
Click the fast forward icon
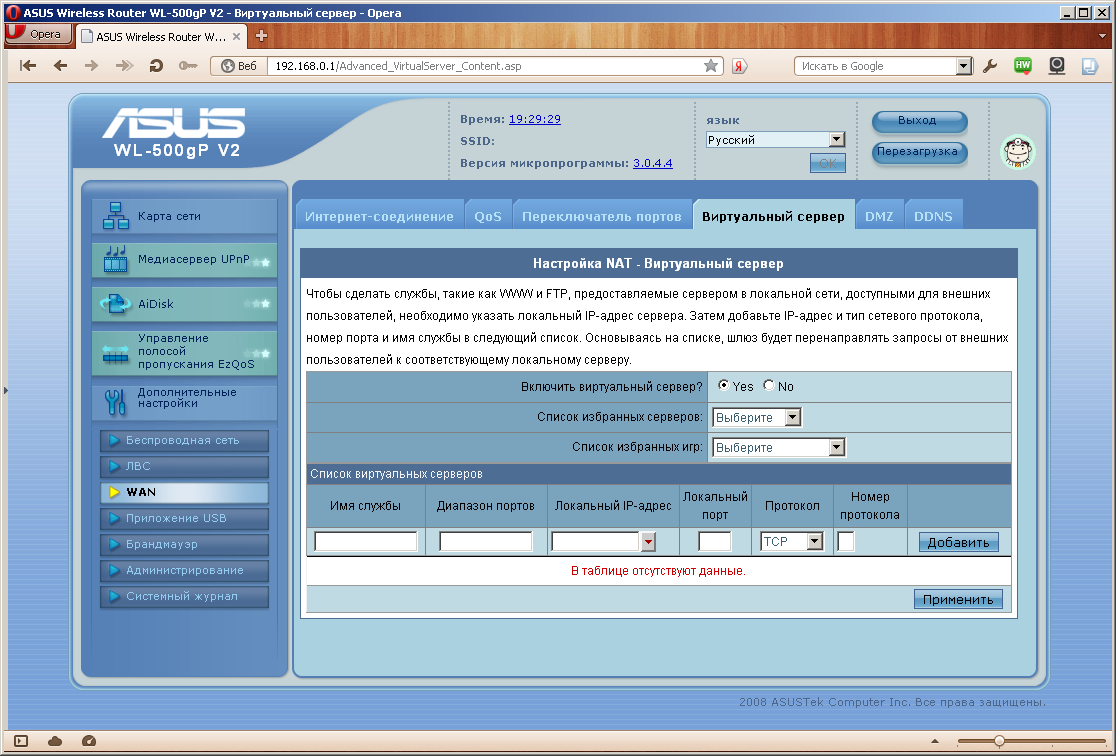click(x=125, y=66)
